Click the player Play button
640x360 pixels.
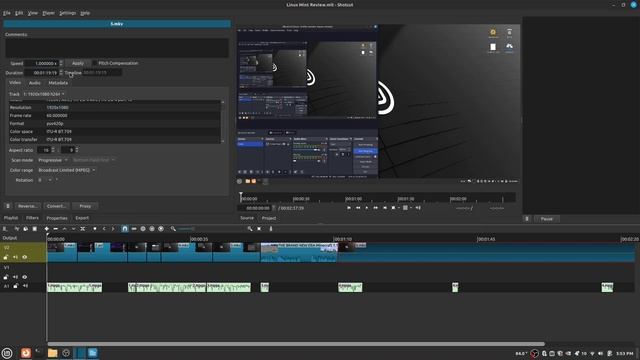pos(367,208)
